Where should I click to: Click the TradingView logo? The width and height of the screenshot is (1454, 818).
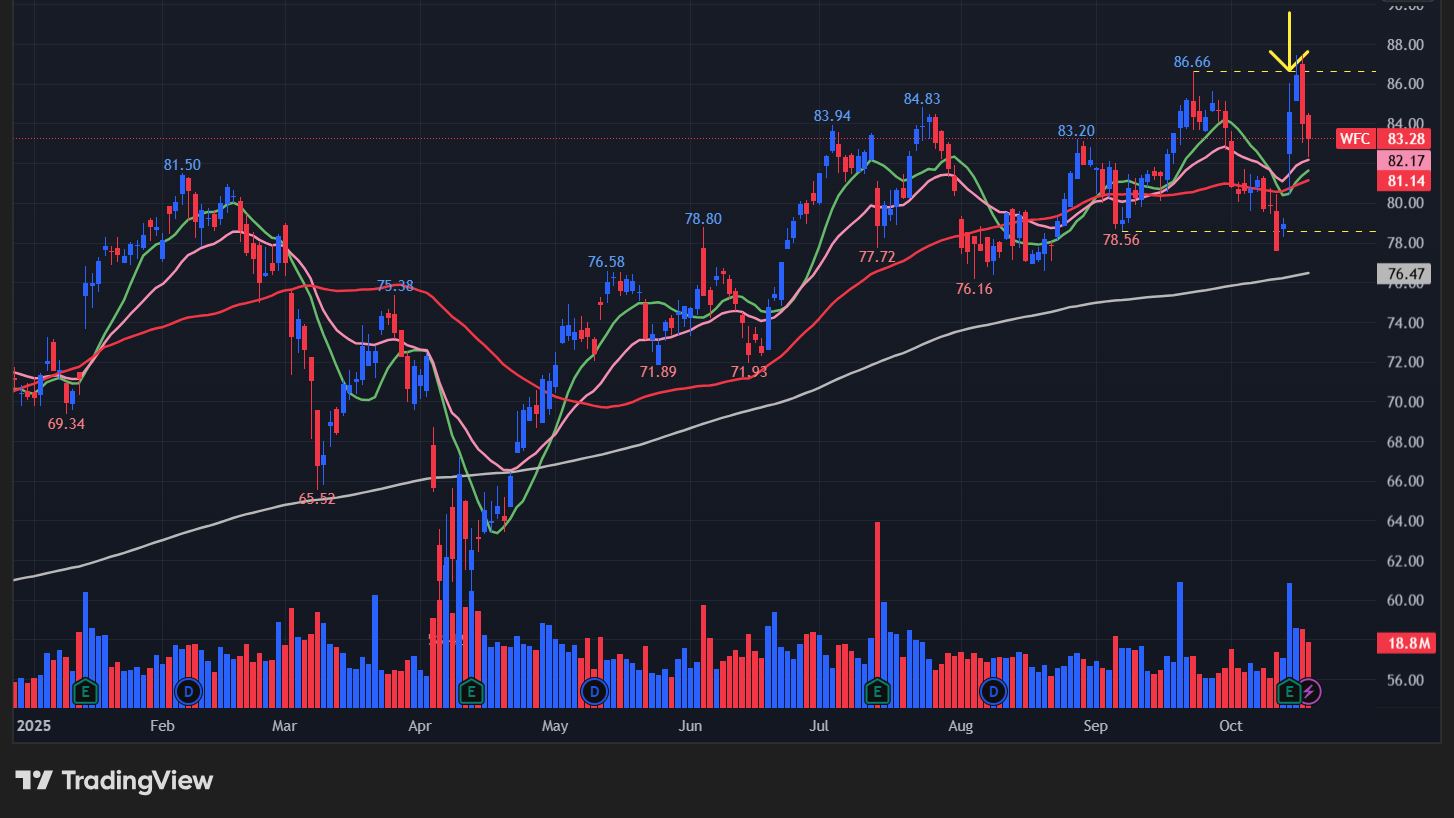114,781
